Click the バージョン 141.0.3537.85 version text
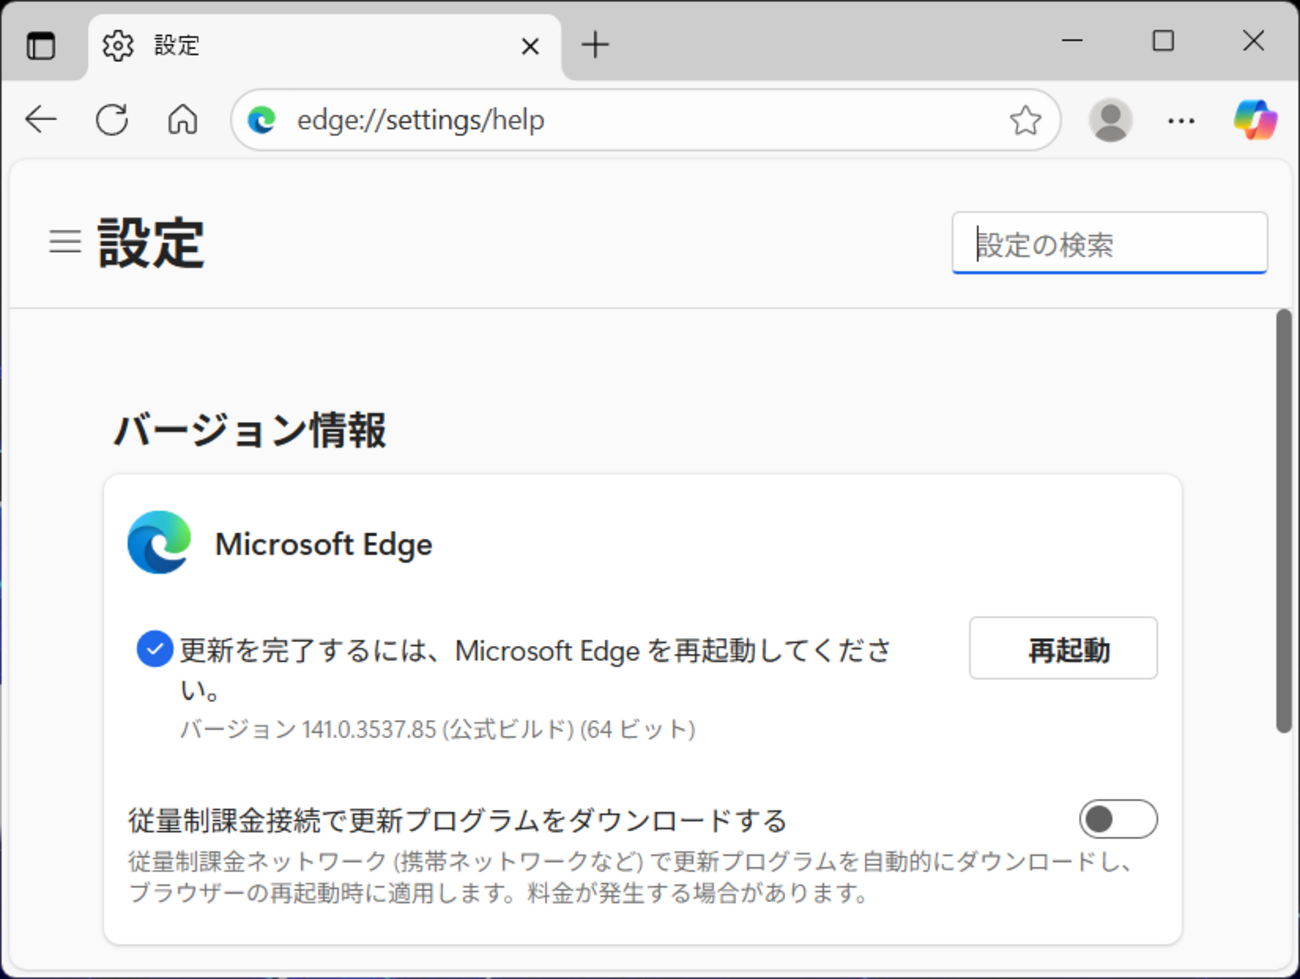Screen dimensions: 1300x979 coord(437,729)
